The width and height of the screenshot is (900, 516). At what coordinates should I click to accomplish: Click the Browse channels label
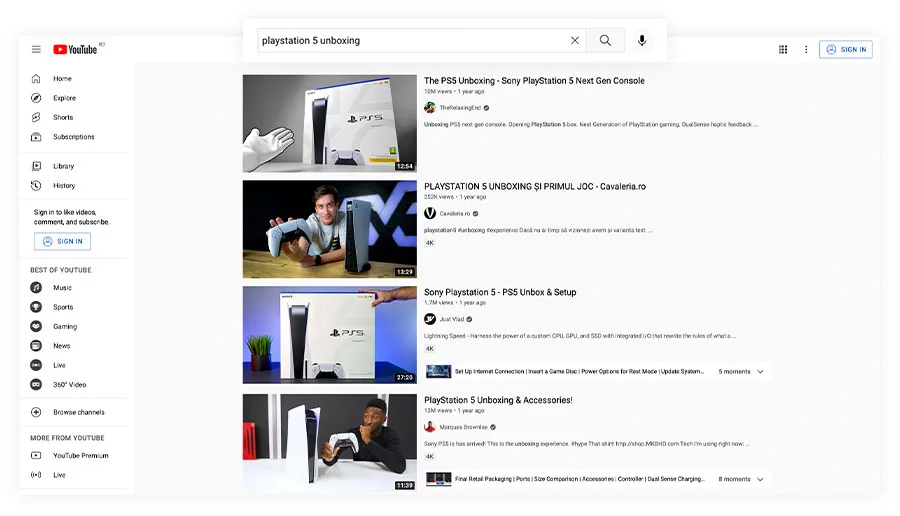[x=79, y=412]
